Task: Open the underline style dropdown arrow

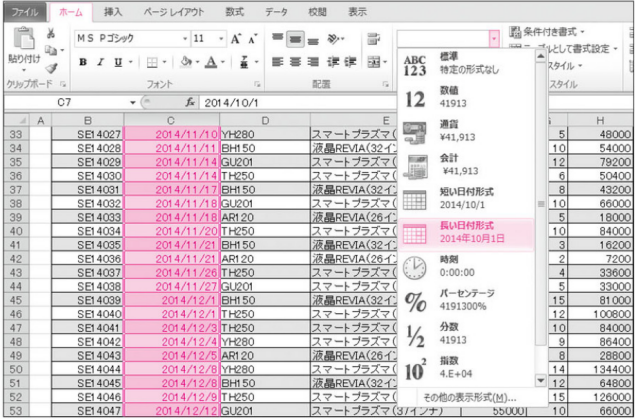Action: pos(130,62)
